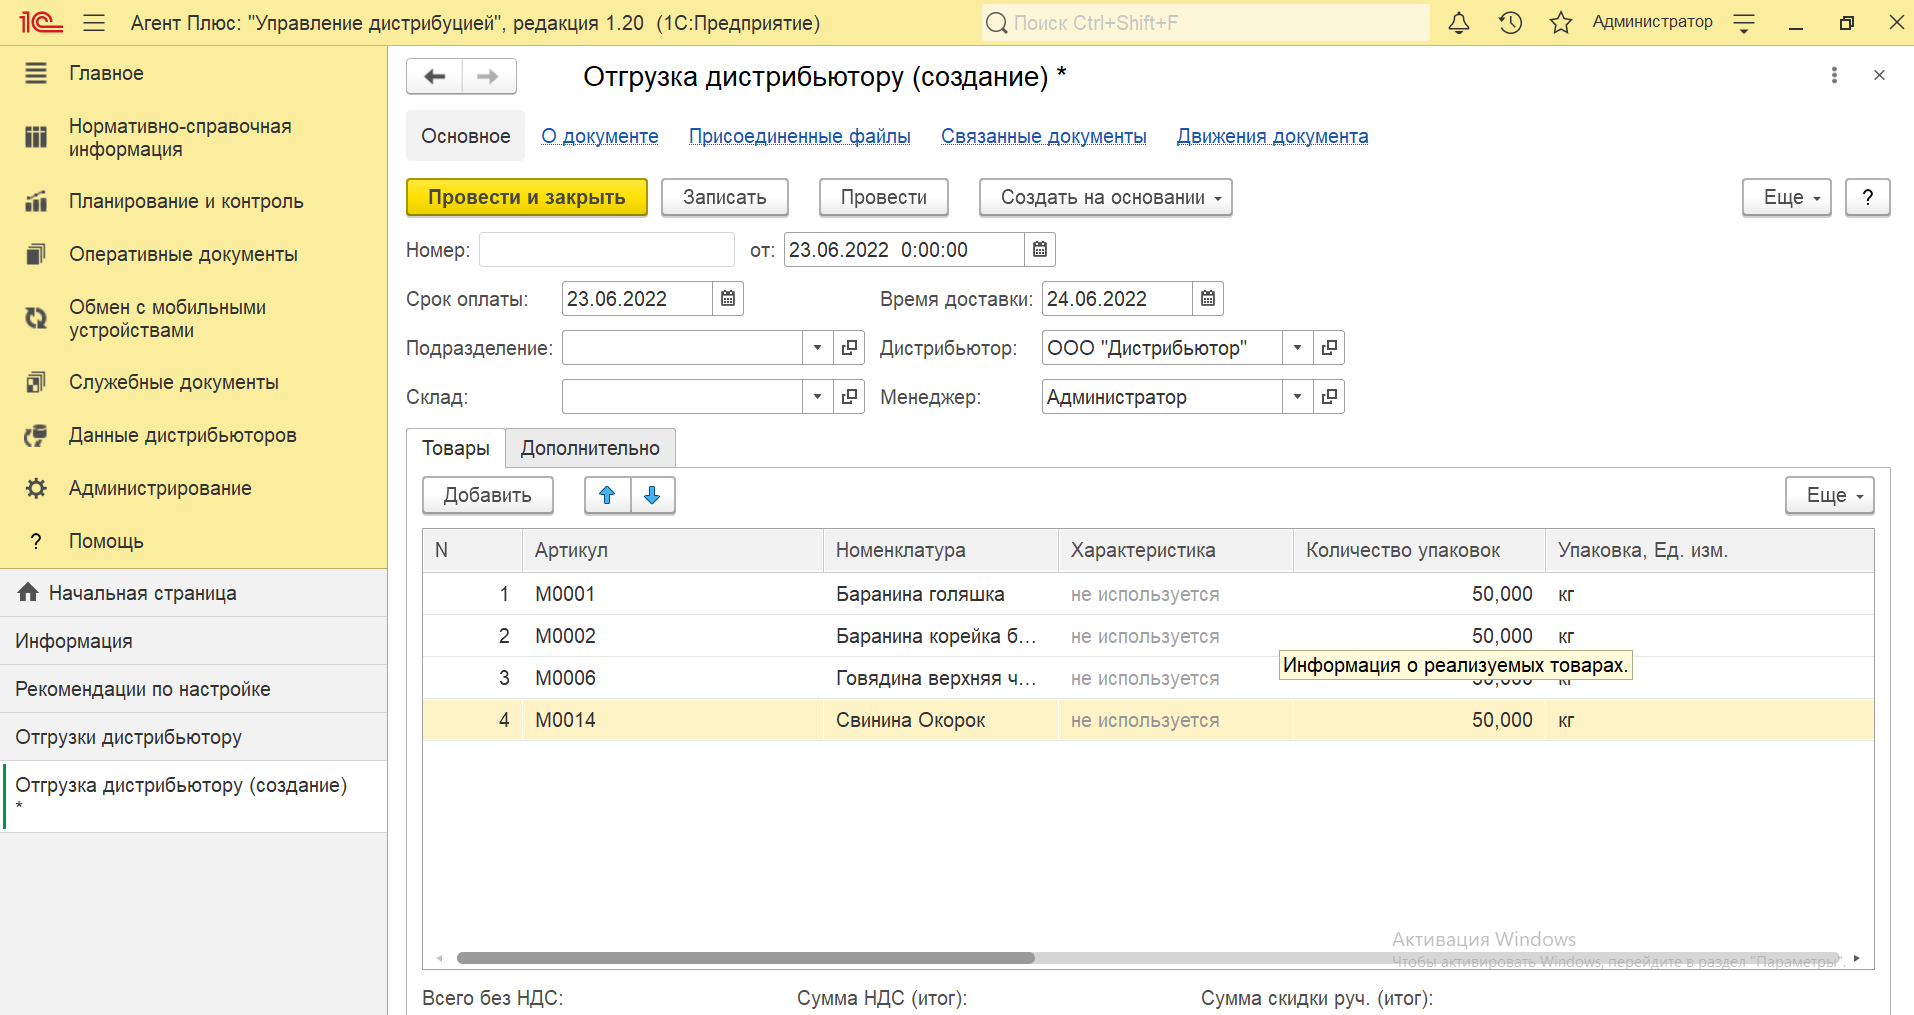
Task: Open the top command bar Еще menu
Action: click(1787, 197)
